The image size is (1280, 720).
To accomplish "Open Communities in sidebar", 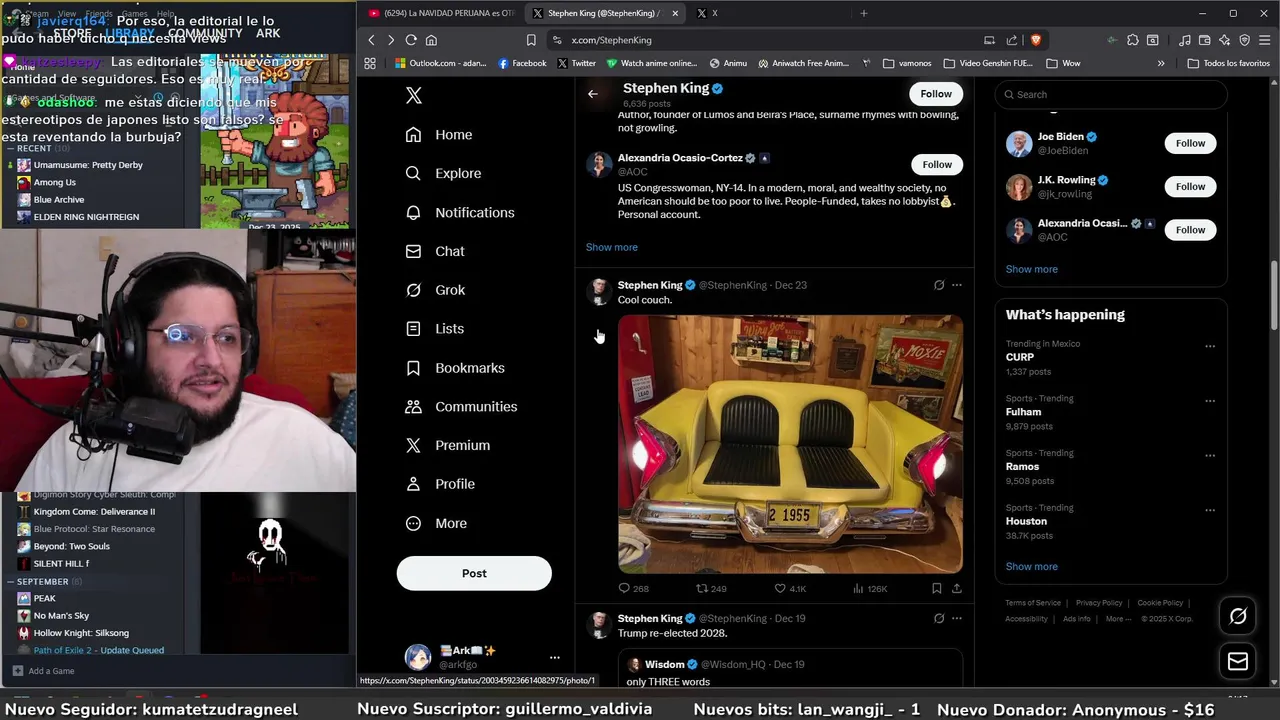I will click(461, 406).
